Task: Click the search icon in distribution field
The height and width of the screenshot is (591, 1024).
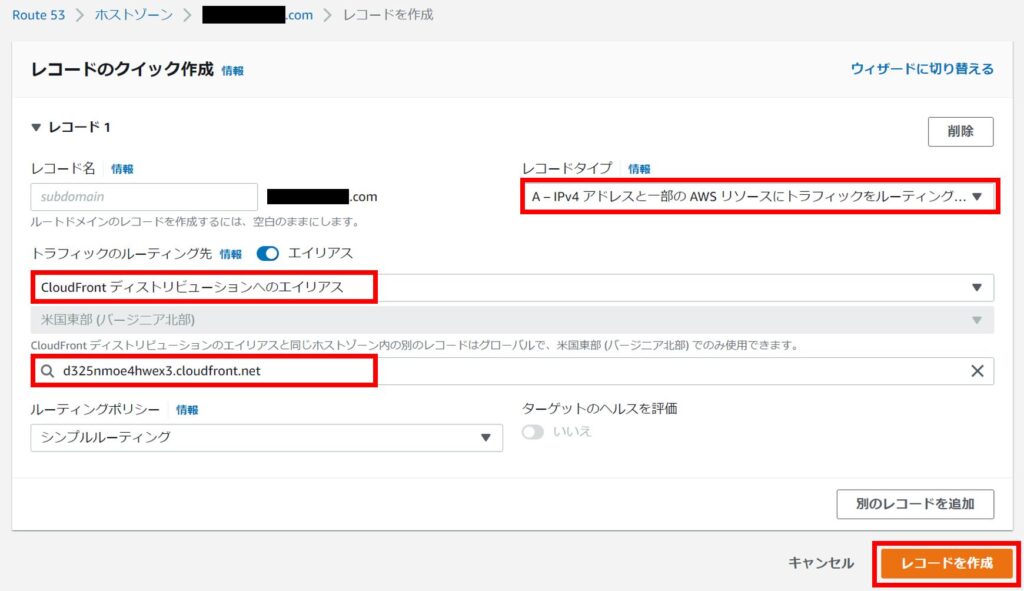Action: (46, 371)
